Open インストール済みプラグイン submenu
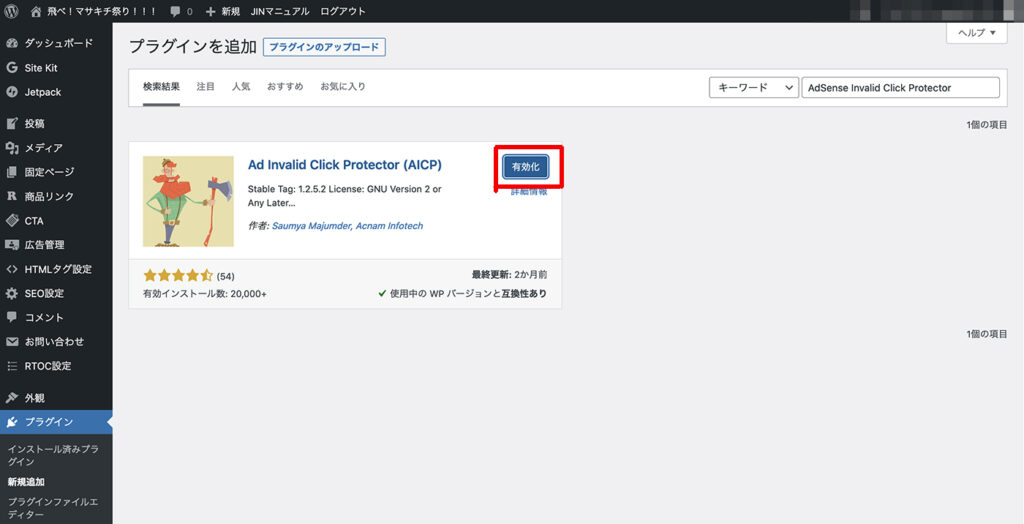The width and height of the screenshot is (1024, 524). (x=54, y=455)
